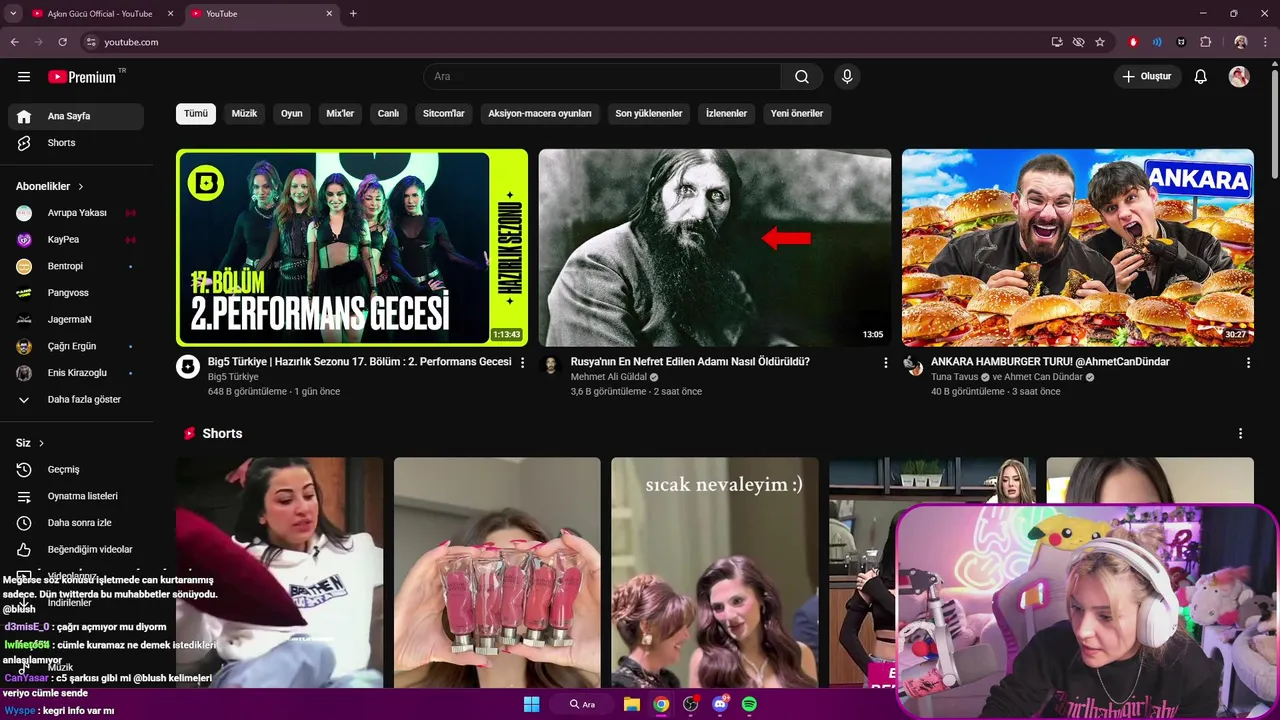The image size is (1280, 720).
Task: Select the Mix'ler filter chip
Action: (x=340, y=114)
